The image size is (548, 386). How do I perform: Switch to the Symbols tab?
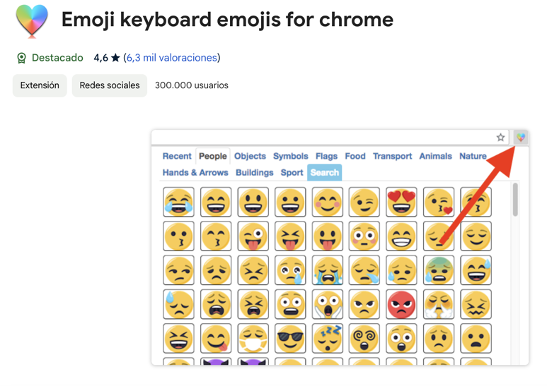pos(290,156)
